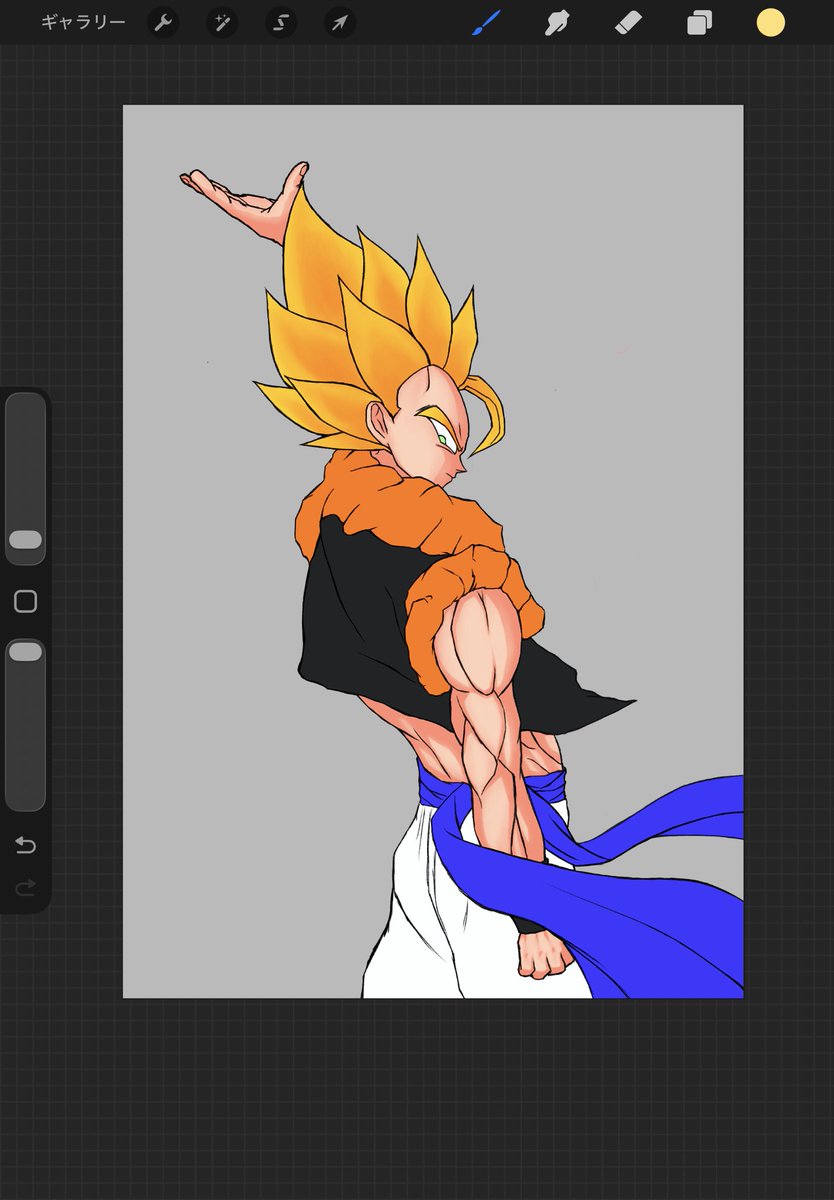Viewport: 834px width, 1200px height.
Task: Select the Brush paint tool
Action: coord(486,22)
